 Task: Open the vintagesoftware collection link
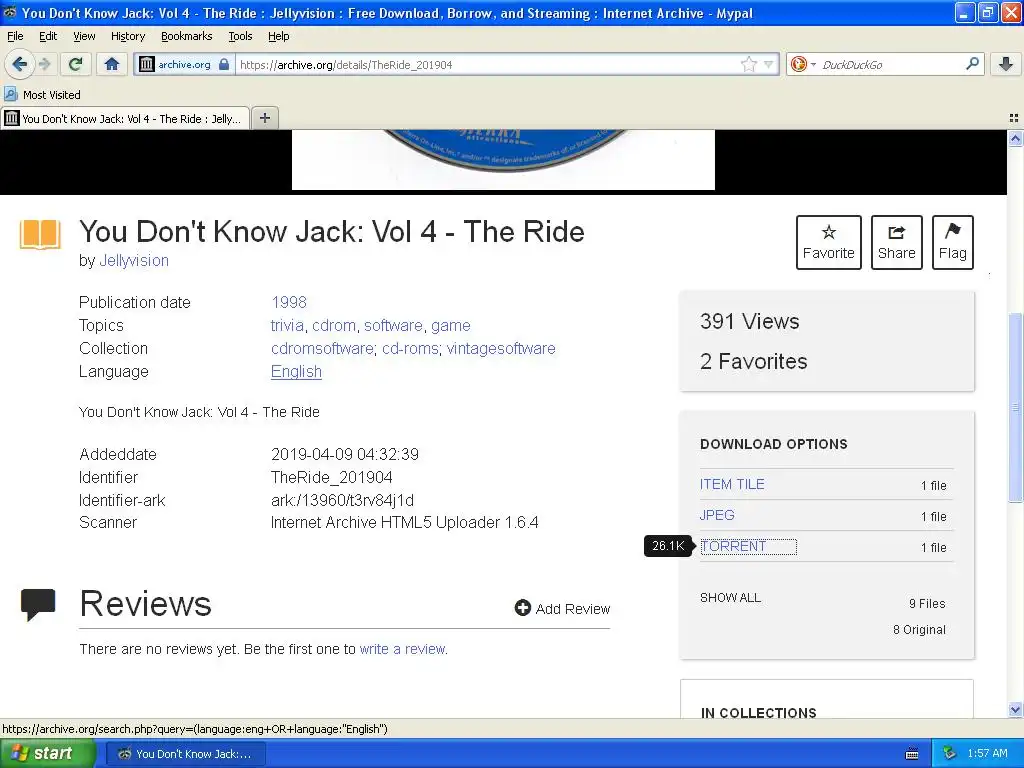(x=501, y=348)
